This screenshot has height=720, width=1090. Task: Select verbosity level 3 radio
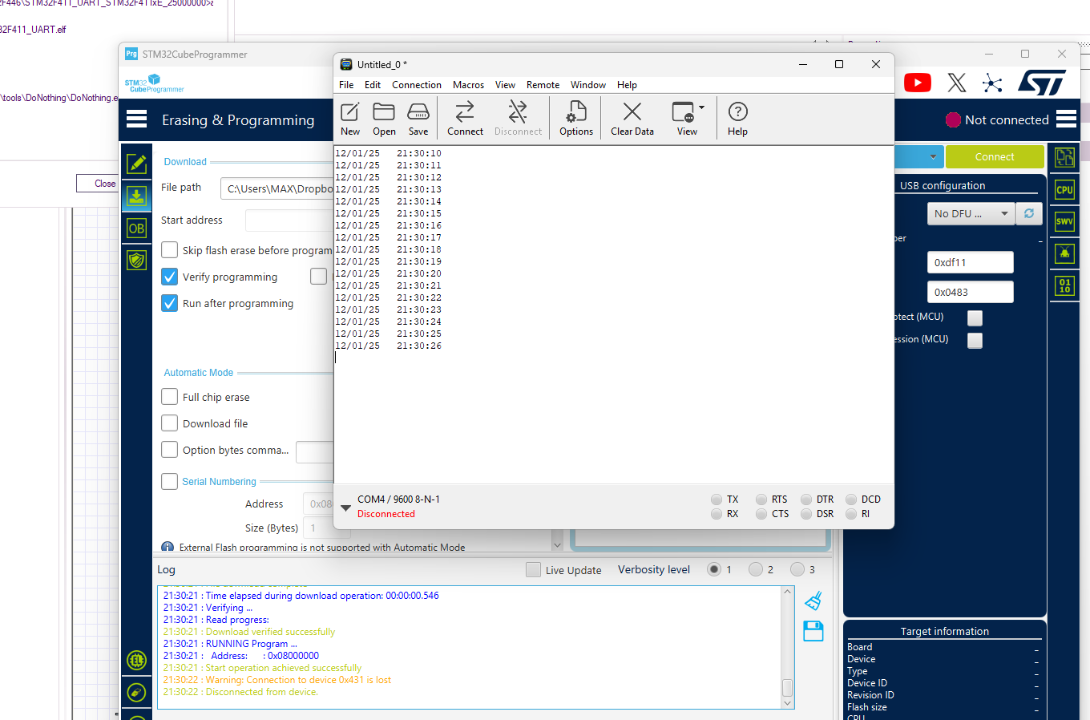pyautogui.click(x=797, y=570)
